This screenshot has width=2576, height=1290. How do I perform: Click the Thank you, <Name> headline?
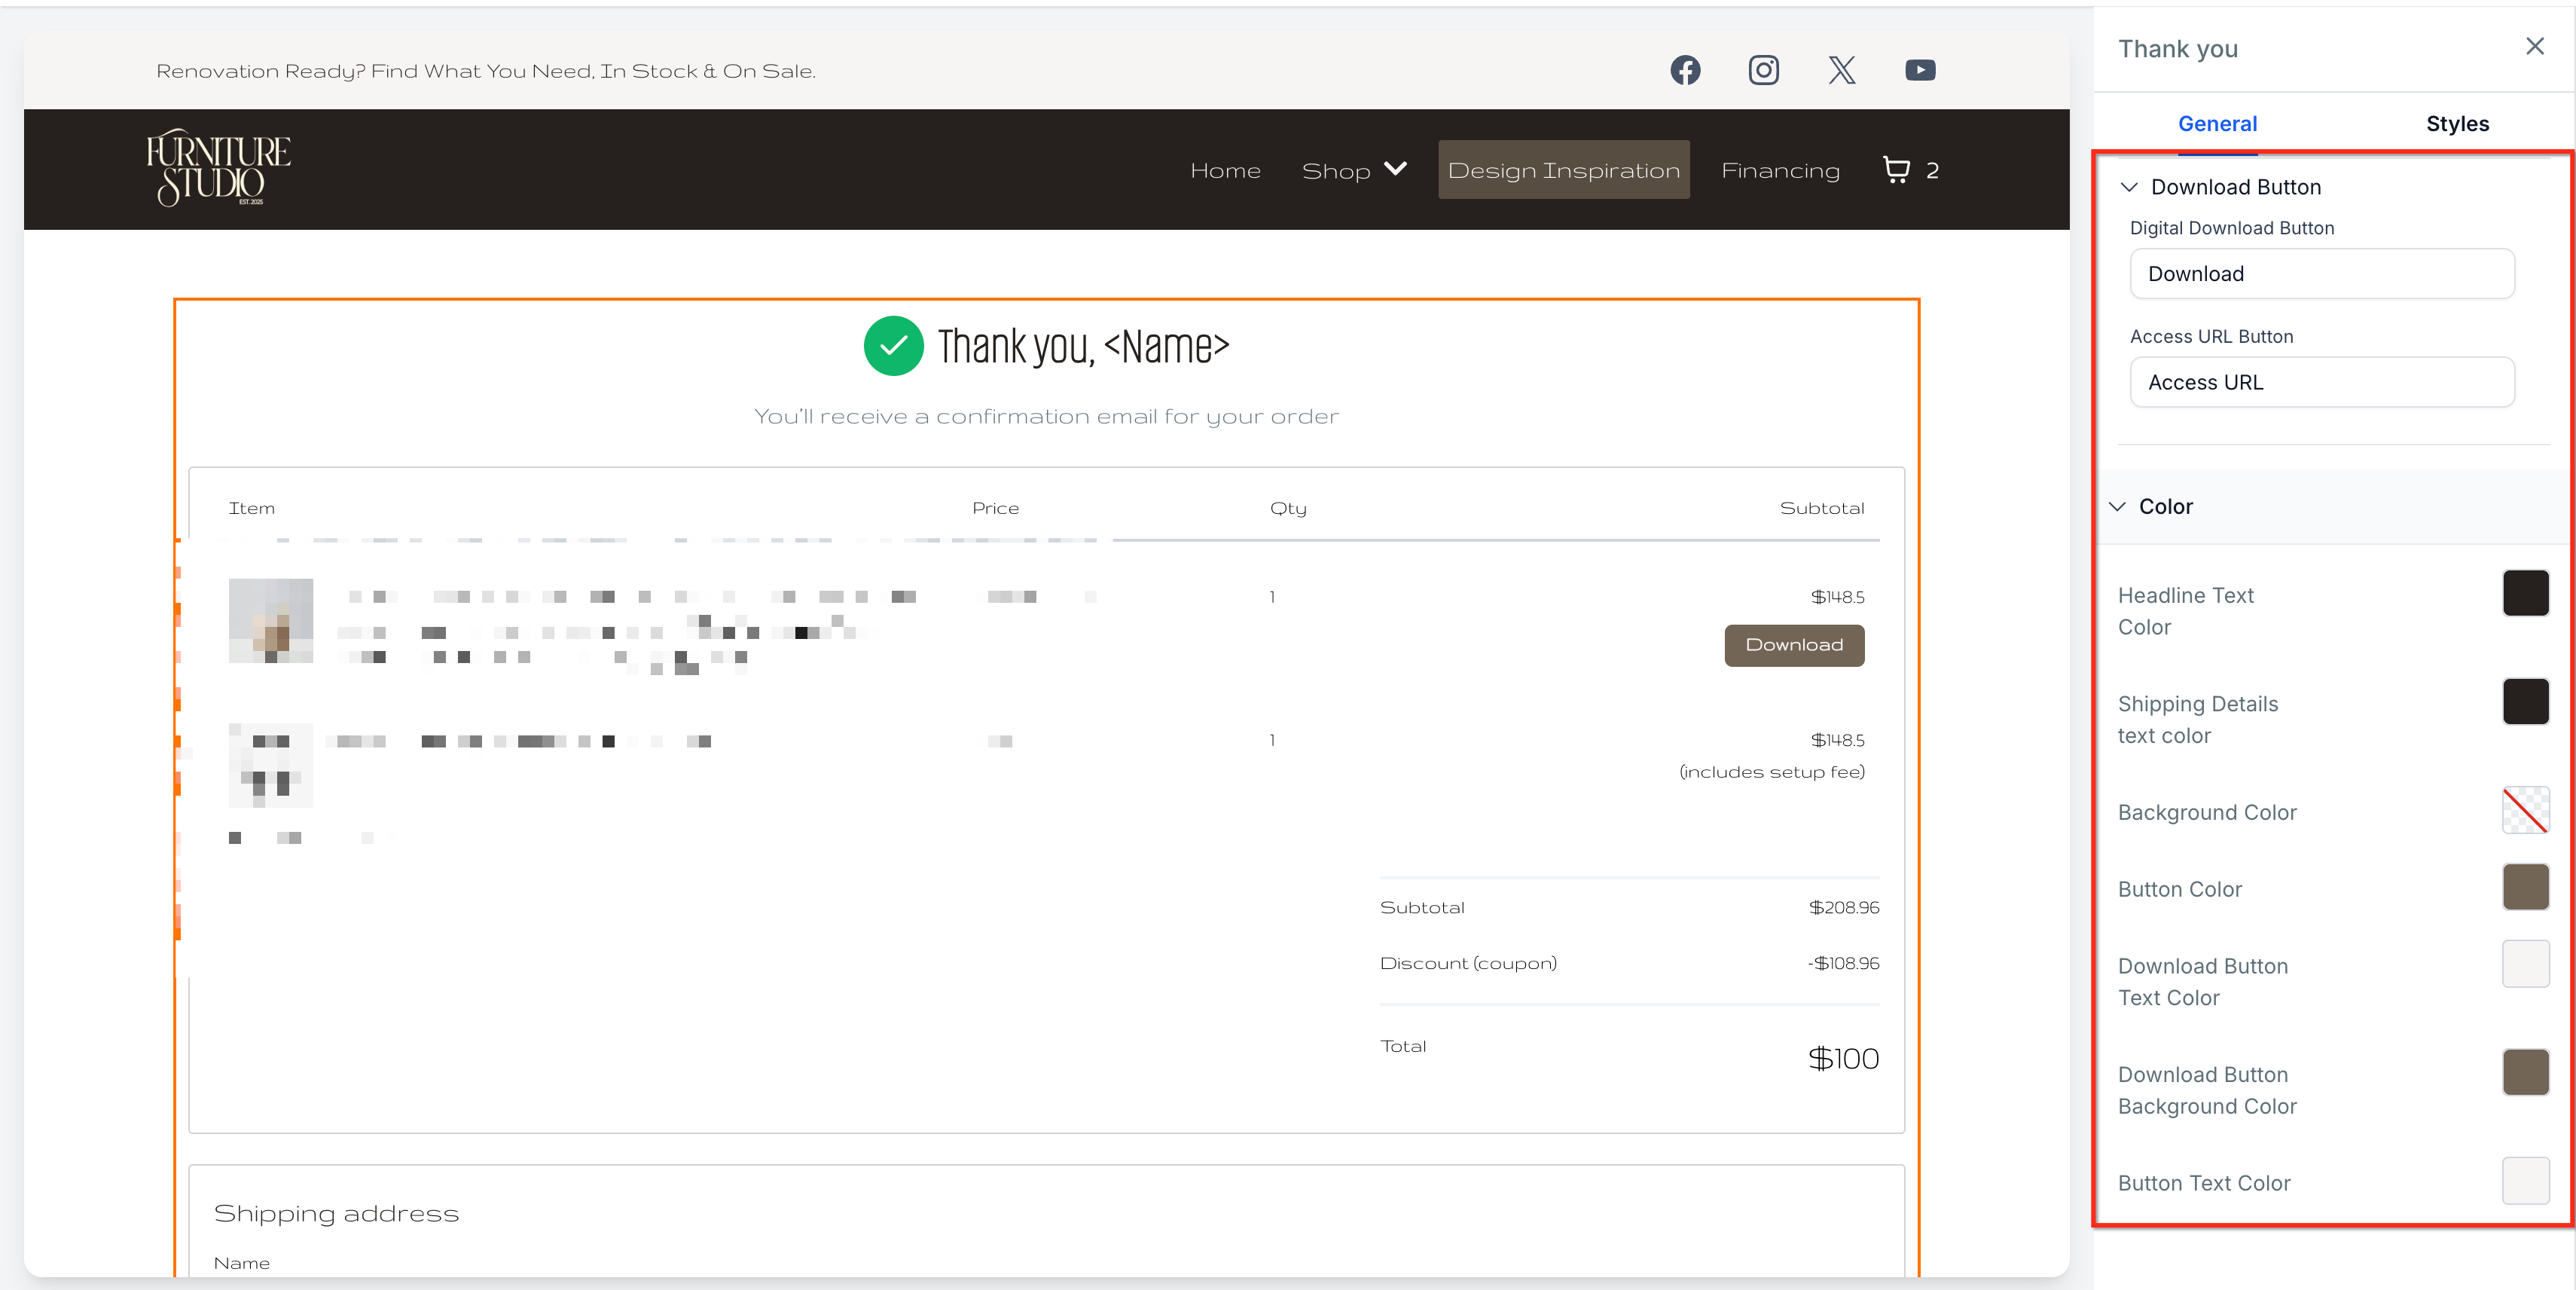point(1083,347)
